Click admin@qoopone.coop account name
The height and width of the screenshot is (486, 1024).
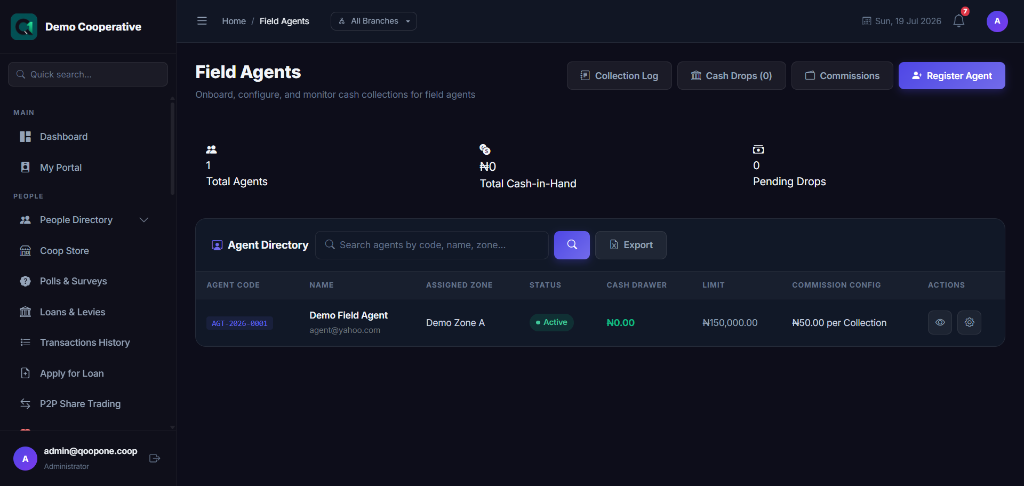90,451
